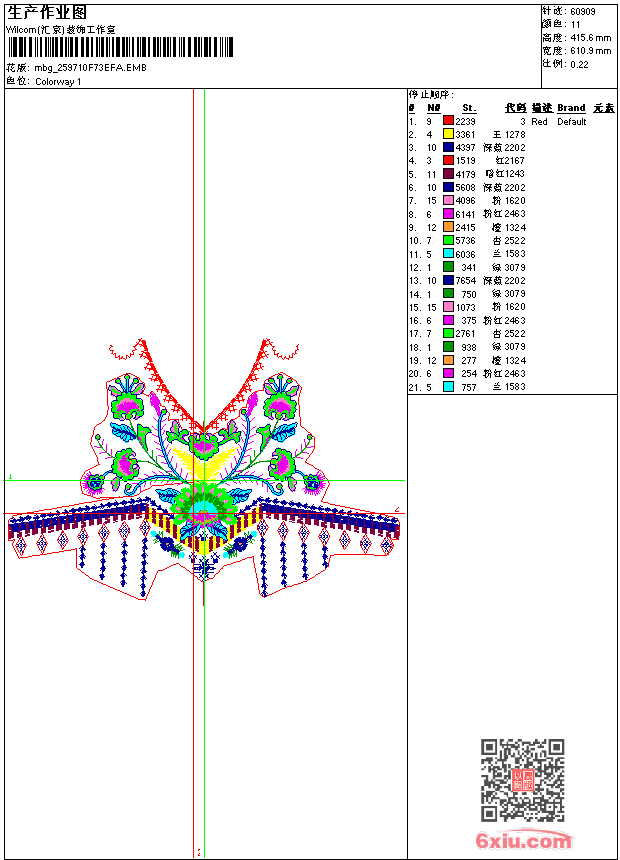
Task: Select the 'Default' brand entry
Action: click(572, 122)
